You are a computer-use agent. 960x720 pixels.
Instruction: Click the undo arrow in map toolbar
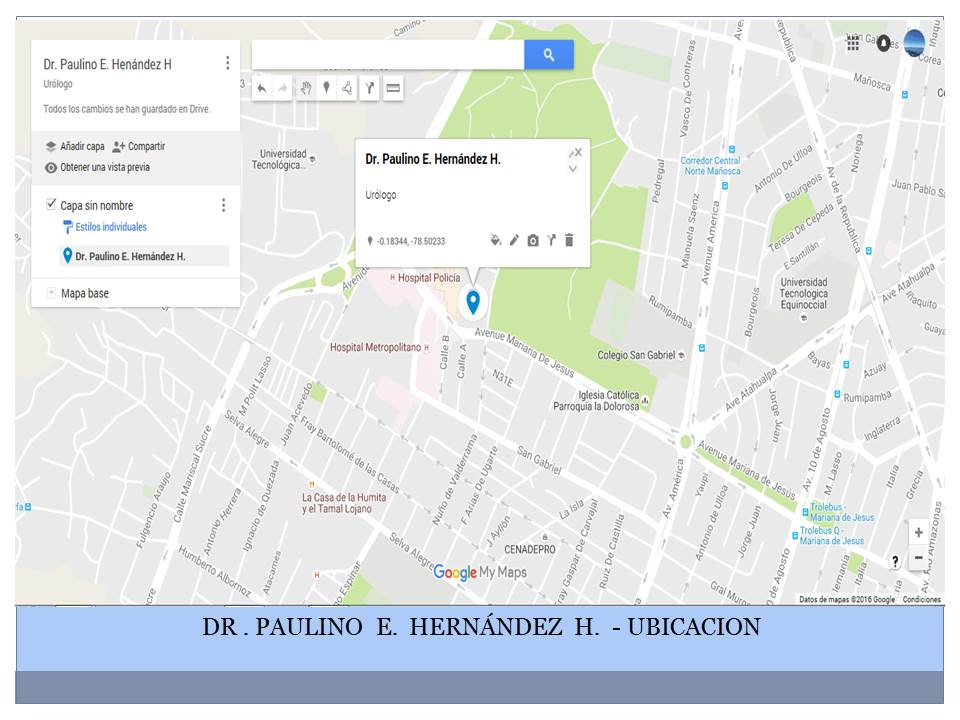pos(262,89)
